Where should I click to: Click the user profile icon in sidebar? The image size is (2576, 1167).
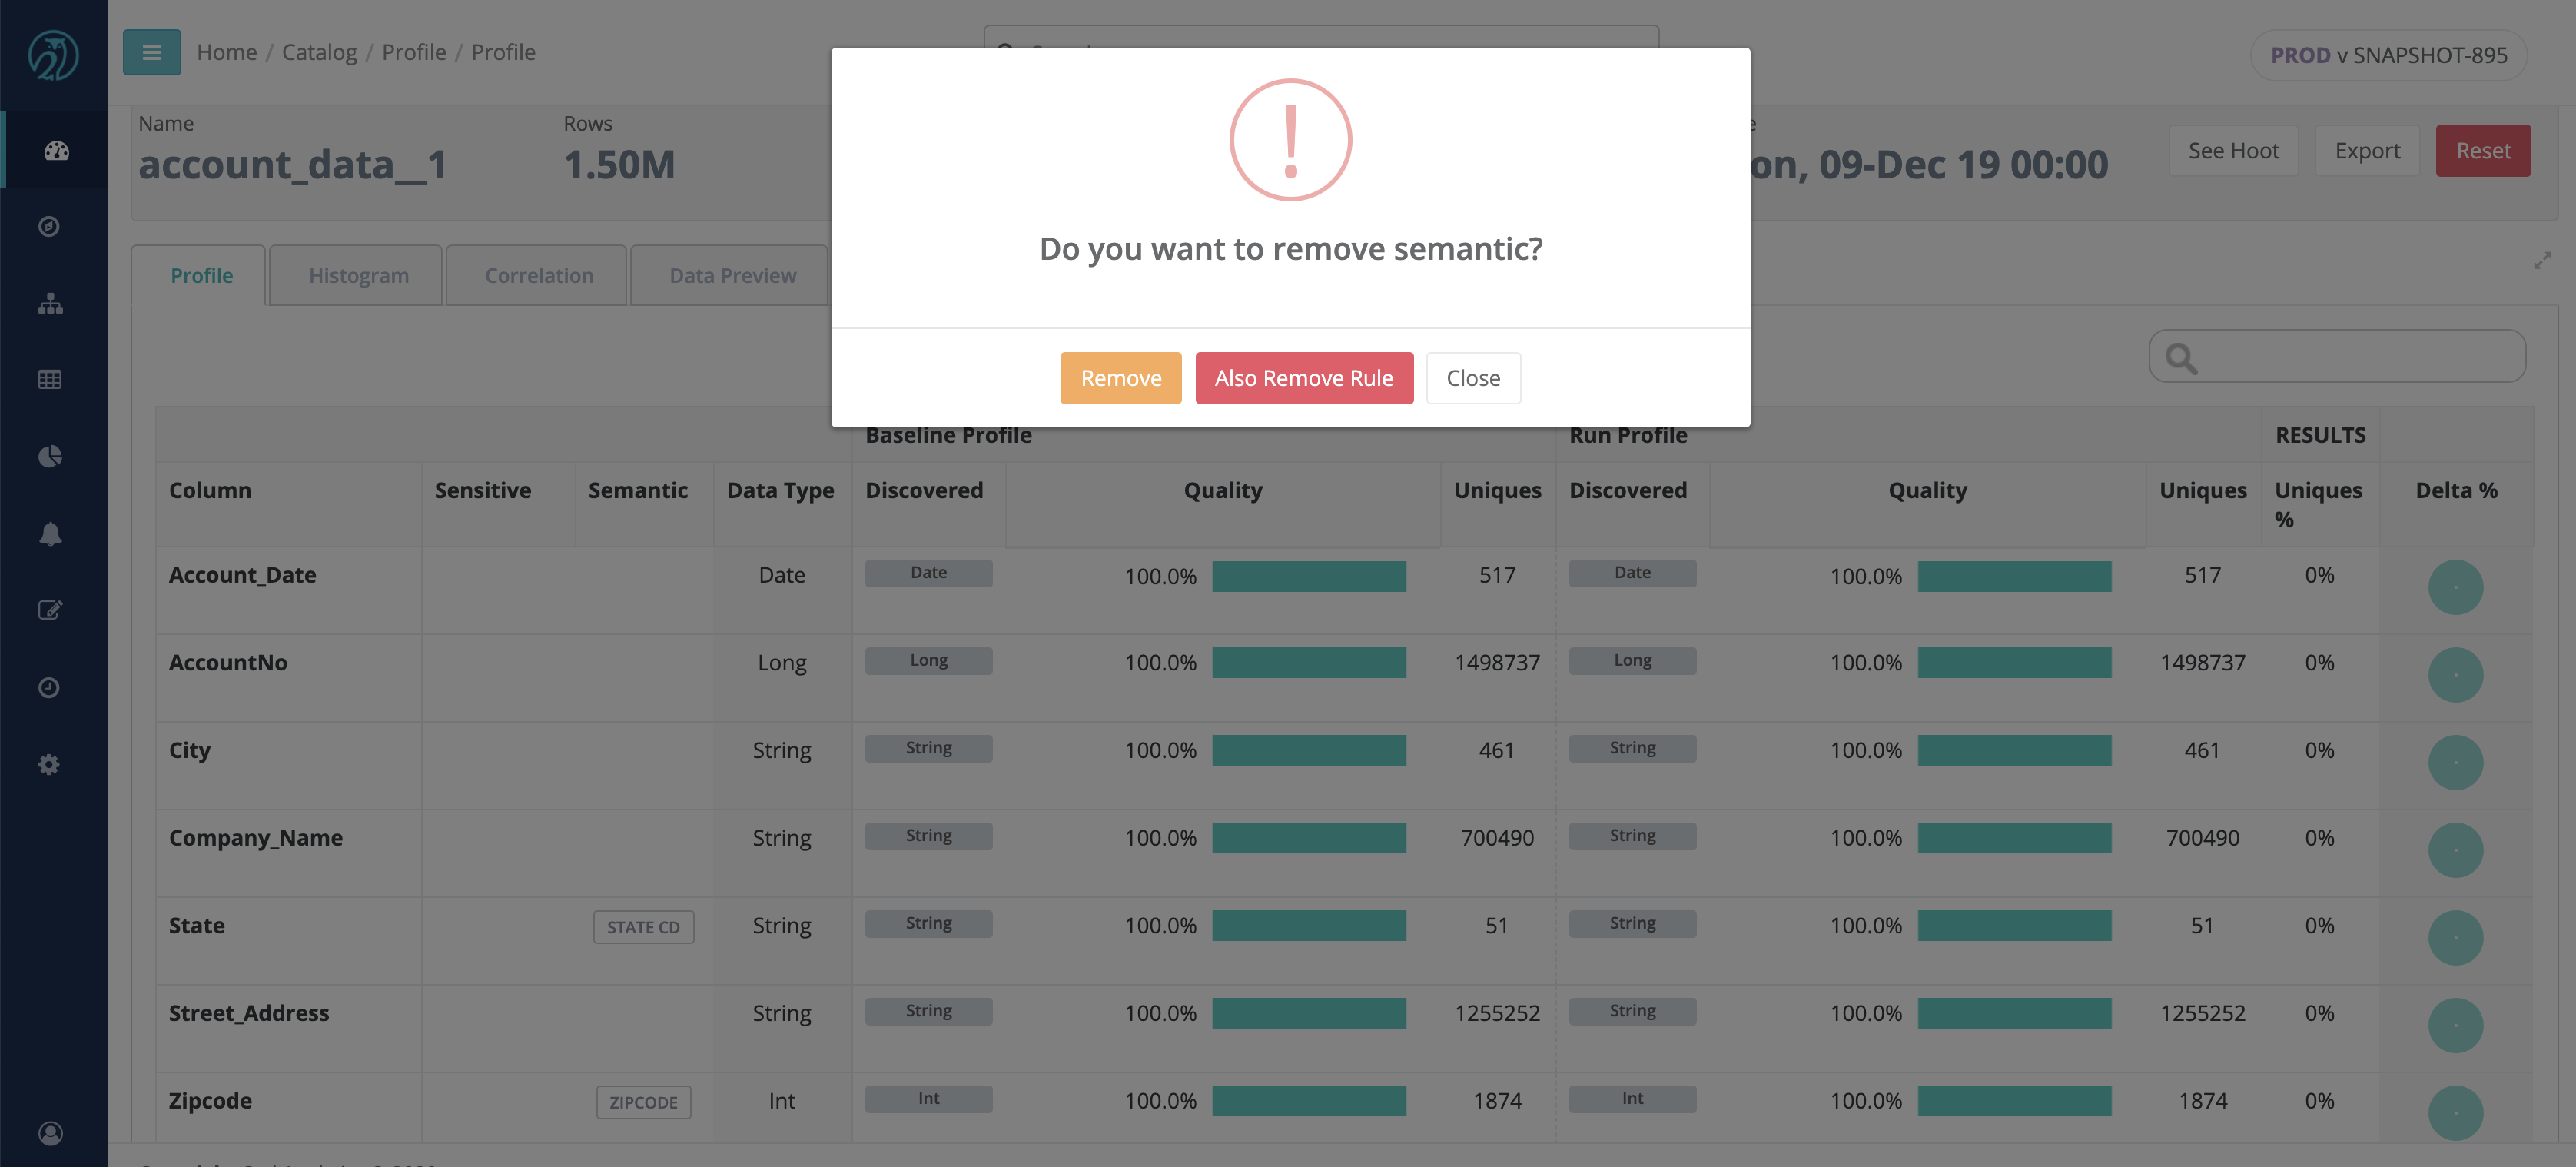coord(50,1133)
